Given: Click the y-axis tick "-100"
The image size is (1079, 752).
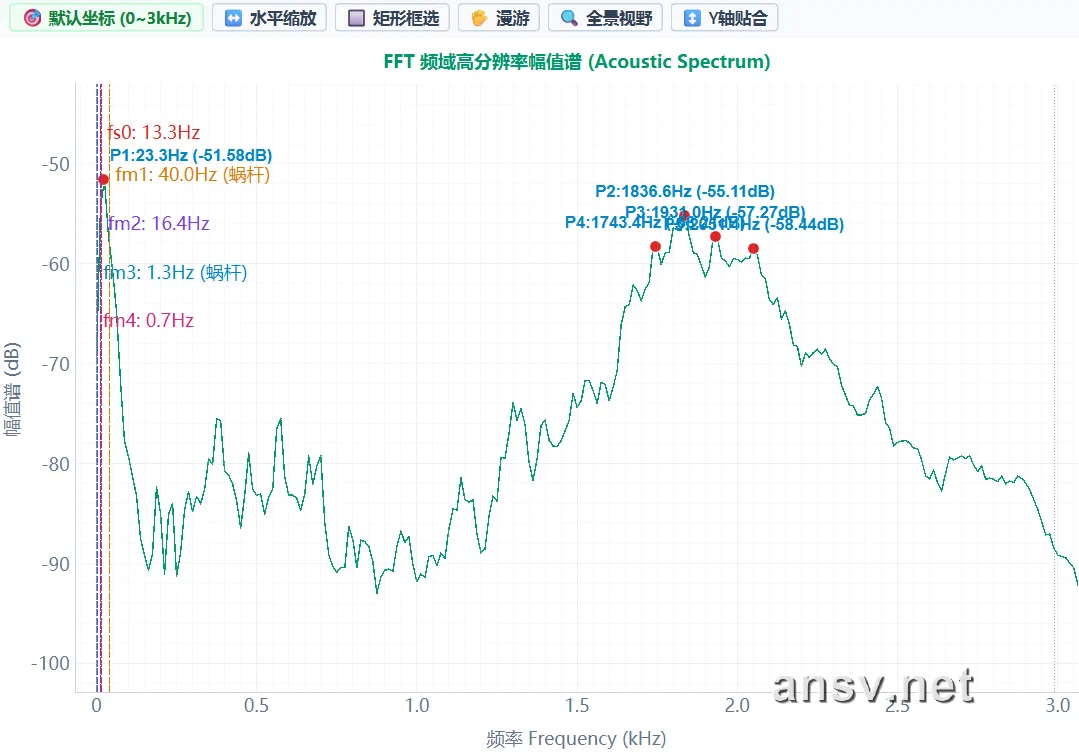Looking at the screenshot, I should (51, 664).
